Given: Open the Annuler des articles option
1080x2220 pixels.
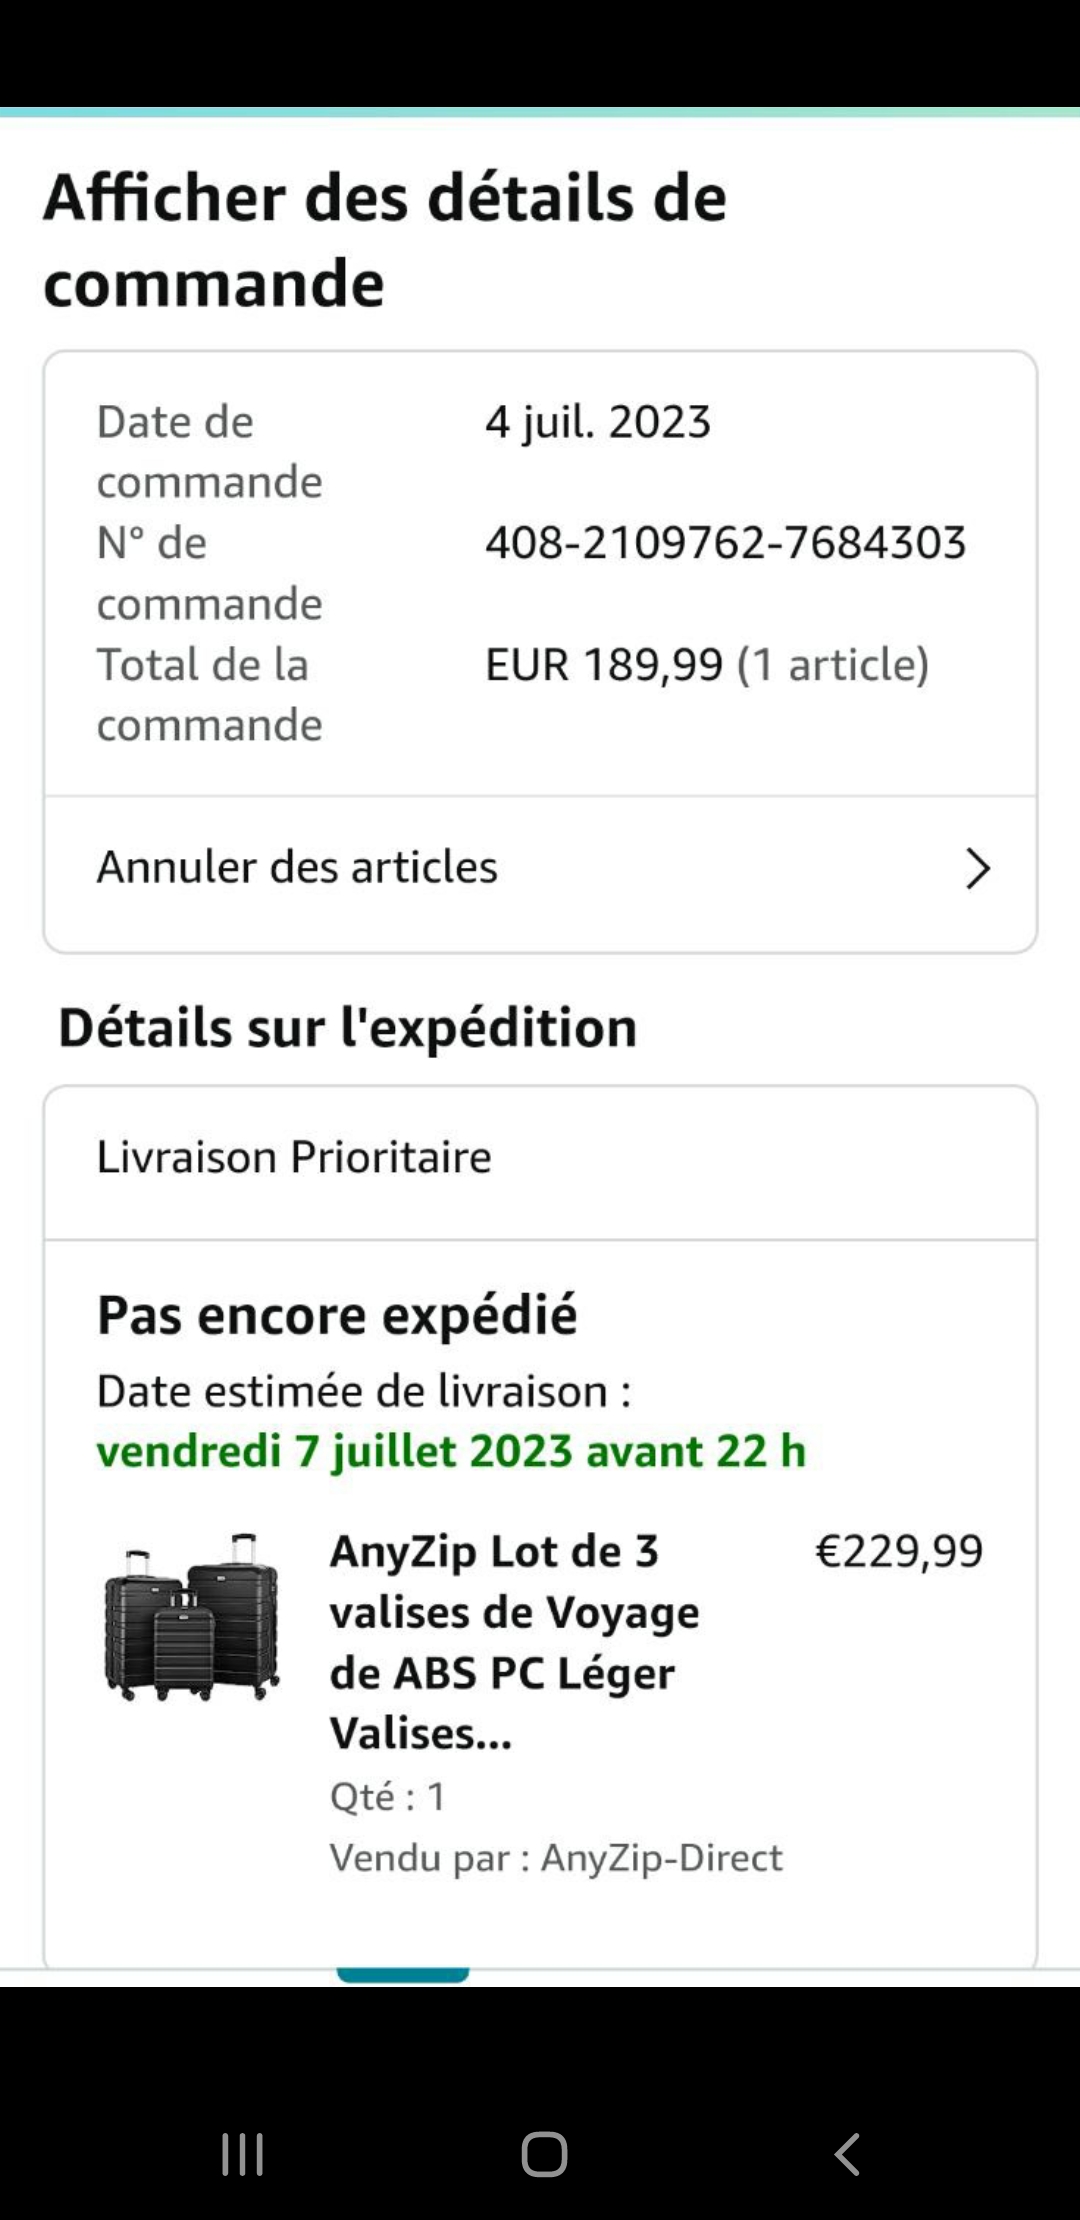Looking at the screenshot, I should (297, 867).
